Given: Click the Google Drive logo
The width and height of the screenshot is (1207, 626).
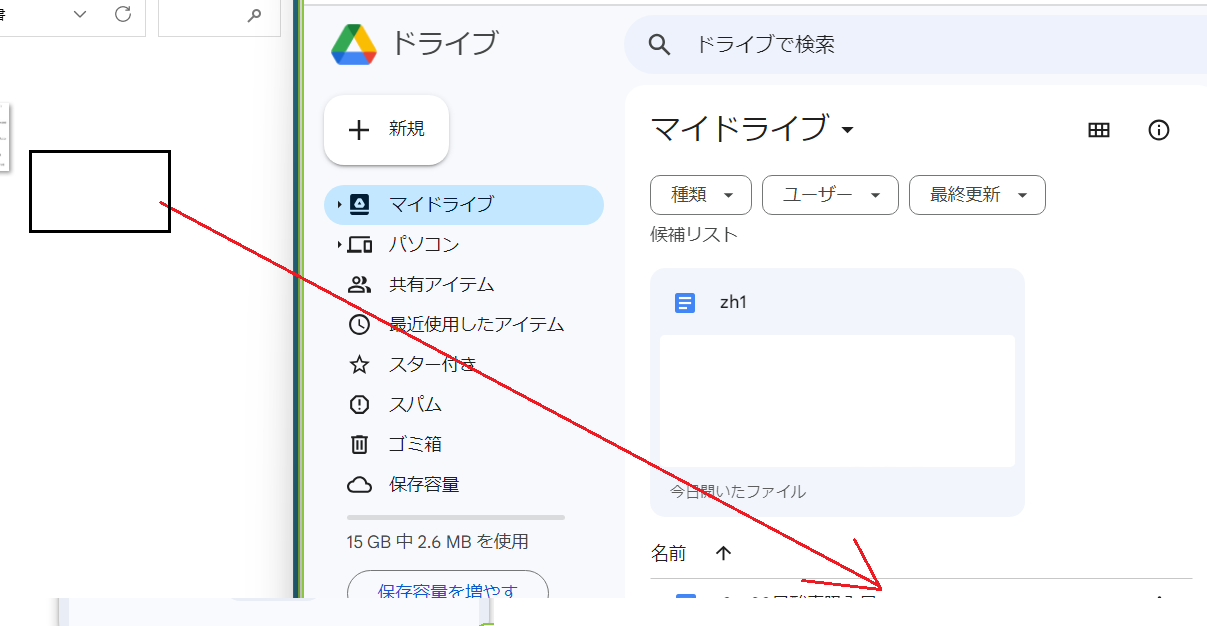Looking at the screenshot, I should coord(354,44).
